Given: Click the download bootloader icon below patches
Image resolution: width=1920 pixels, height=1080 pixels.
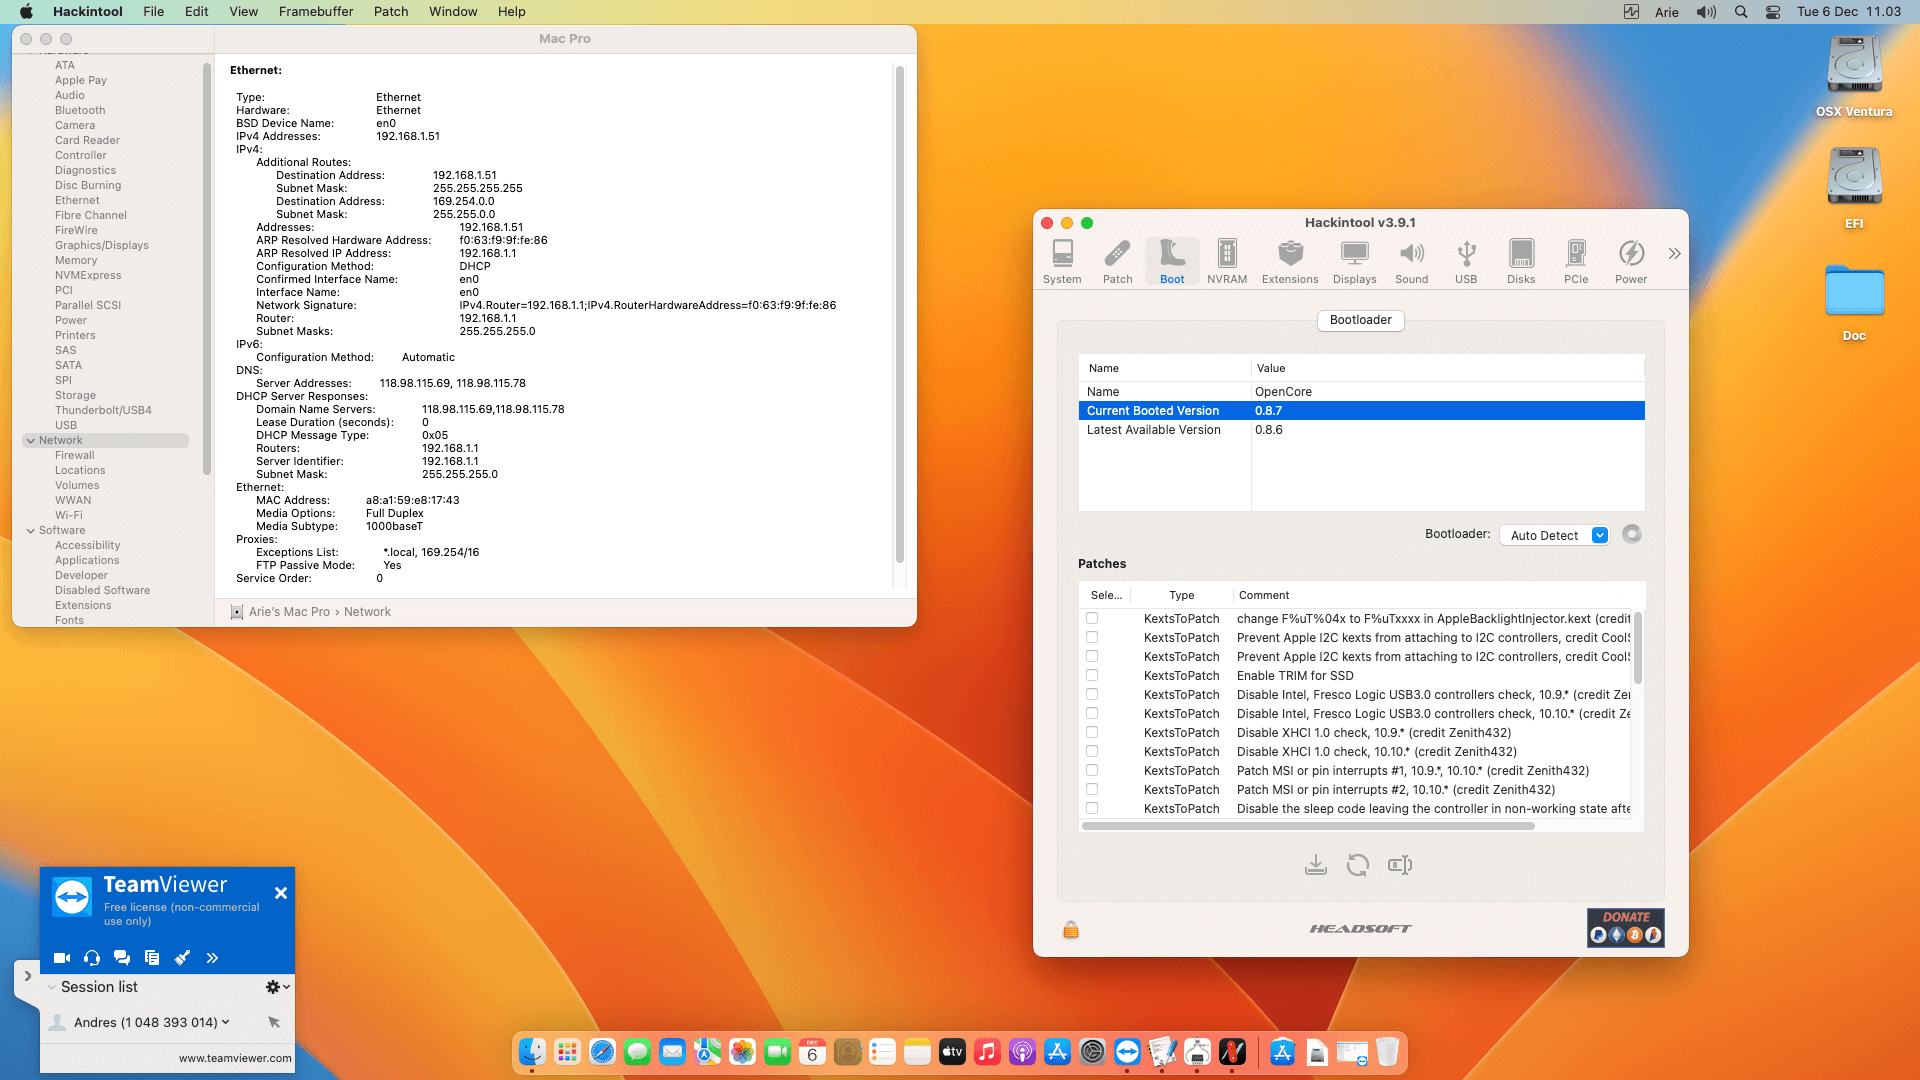Looking at the screenshot, I should click(1315, 865).
